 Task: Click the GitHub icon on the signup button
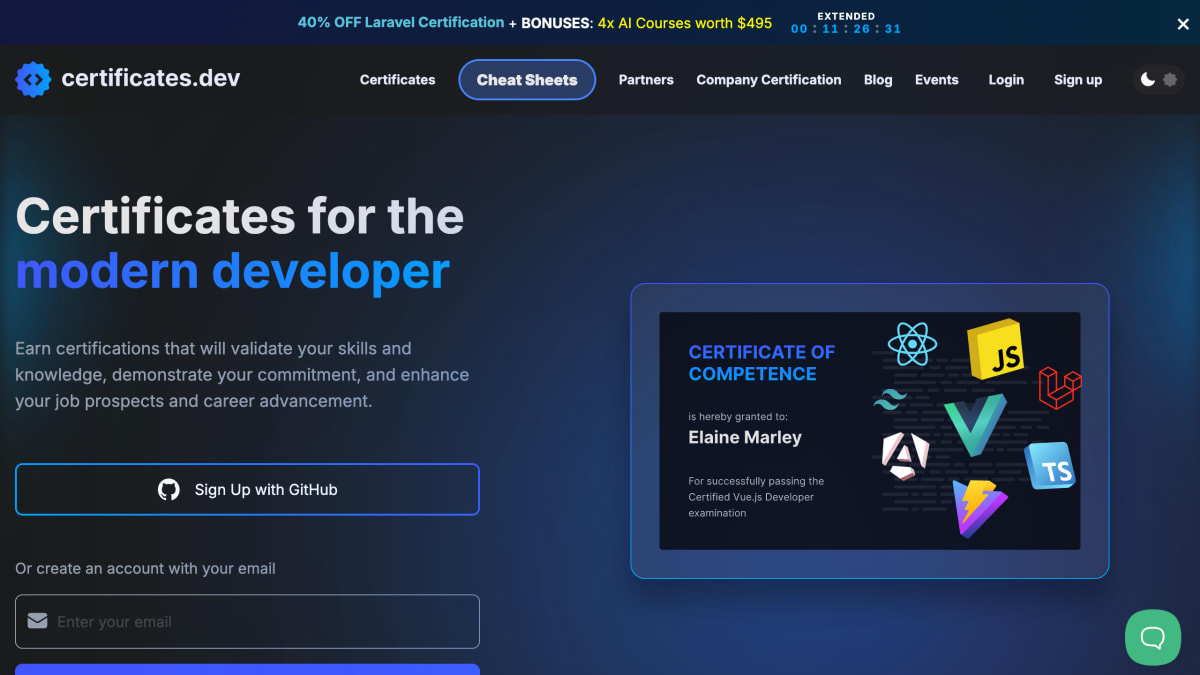[169, 489]
